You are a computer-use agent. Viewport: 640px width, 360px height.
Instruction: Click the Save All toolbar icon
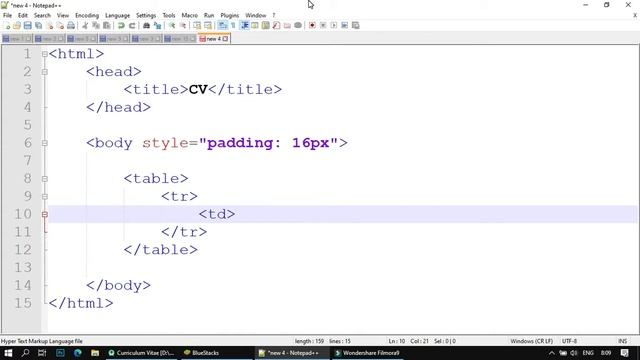click(x=38, y=25)
